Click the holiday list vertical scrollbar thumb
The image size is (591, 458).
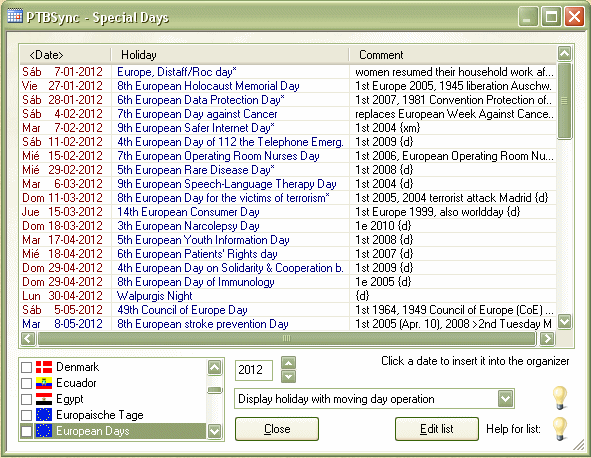tap(564, 101)
